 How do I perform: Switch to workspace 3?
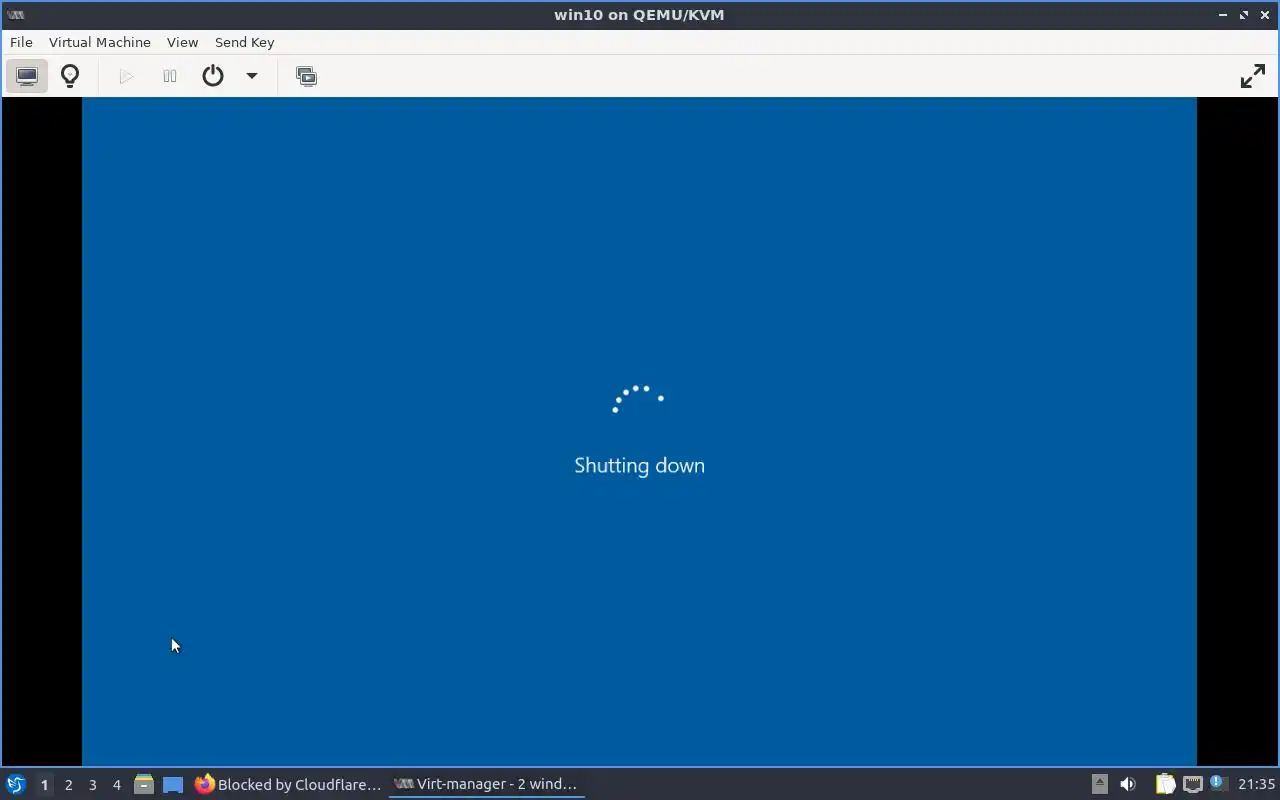[x=92, y=785]
